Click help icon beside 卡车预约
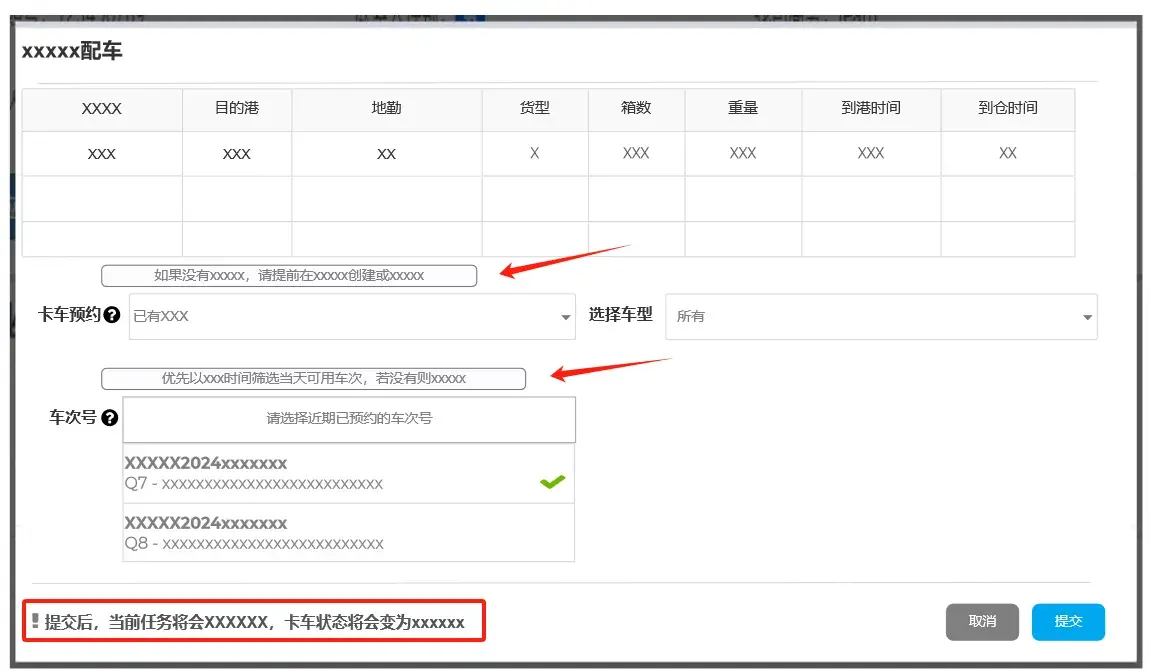This screenshot has width=1150, height=672. tap(112, 315)
